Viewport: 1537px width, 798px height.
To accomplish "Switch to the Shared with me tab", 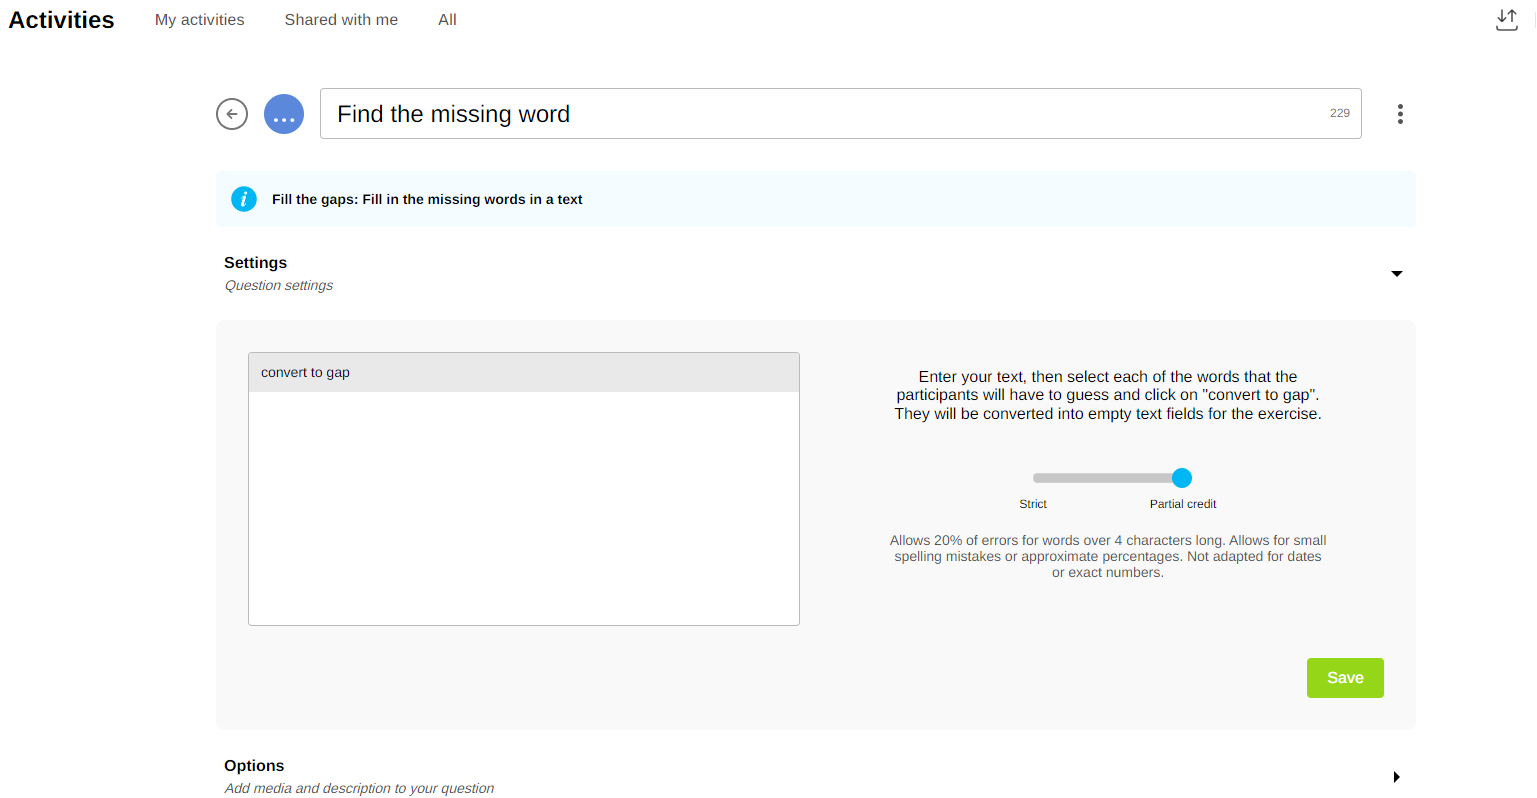I will (341, 20).
